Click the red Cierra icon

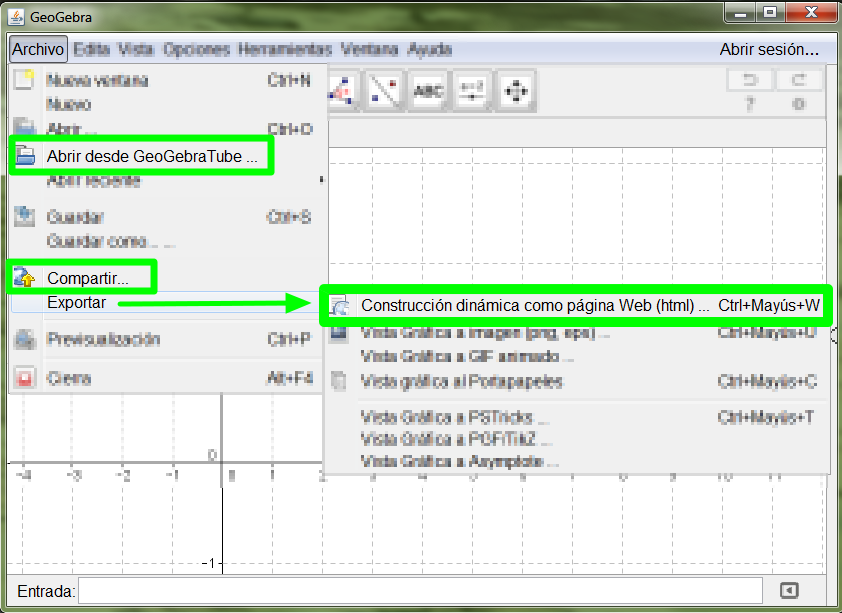coord(24,377)
